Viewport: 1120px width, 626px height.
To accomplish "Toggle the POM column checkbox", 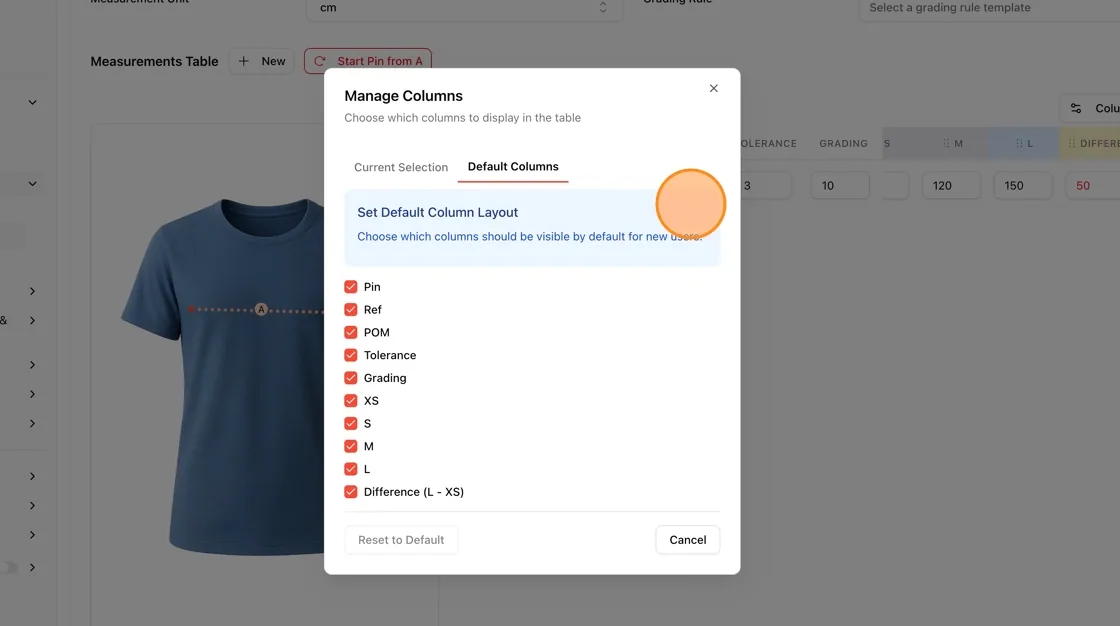I will coord(351,332).
